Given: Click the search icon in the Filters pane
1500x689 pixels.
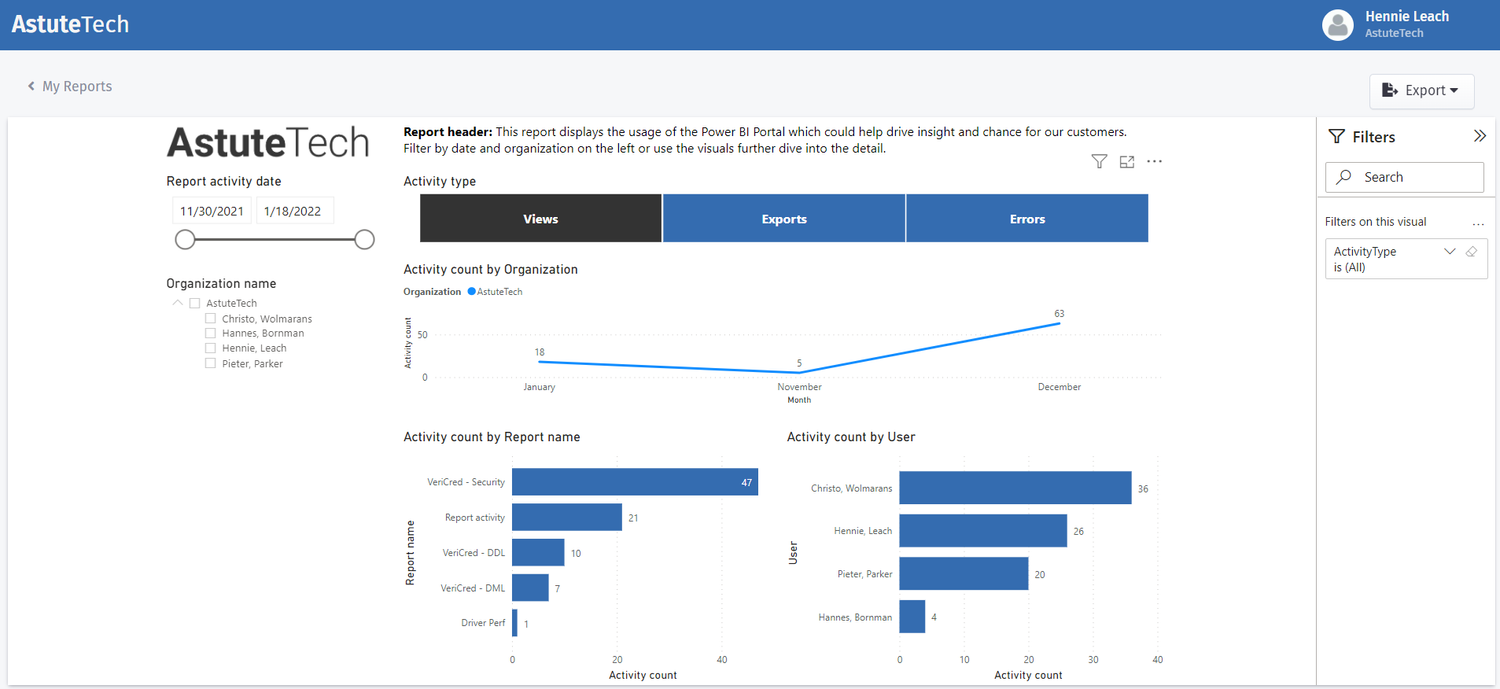Looking at the screenshot, I should coord(1343,177).
